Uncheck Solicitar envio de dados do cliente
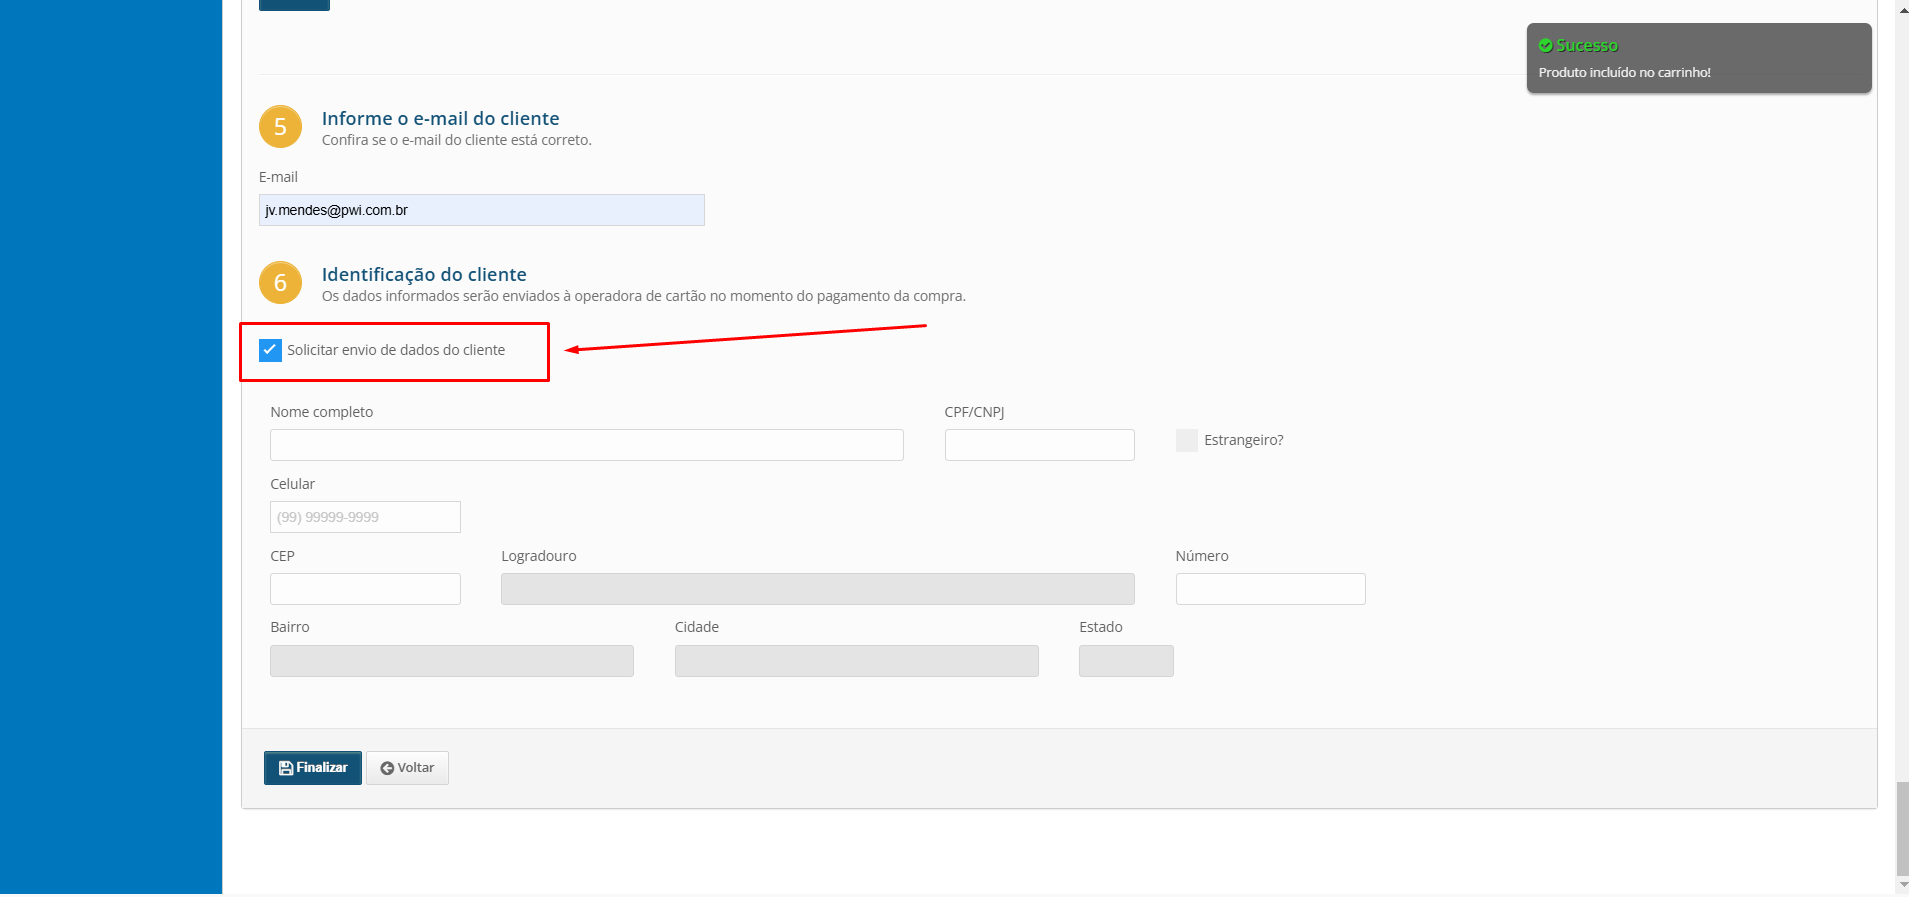The height and width of the screenshot is (897, 1909). [x=270, y=350]
